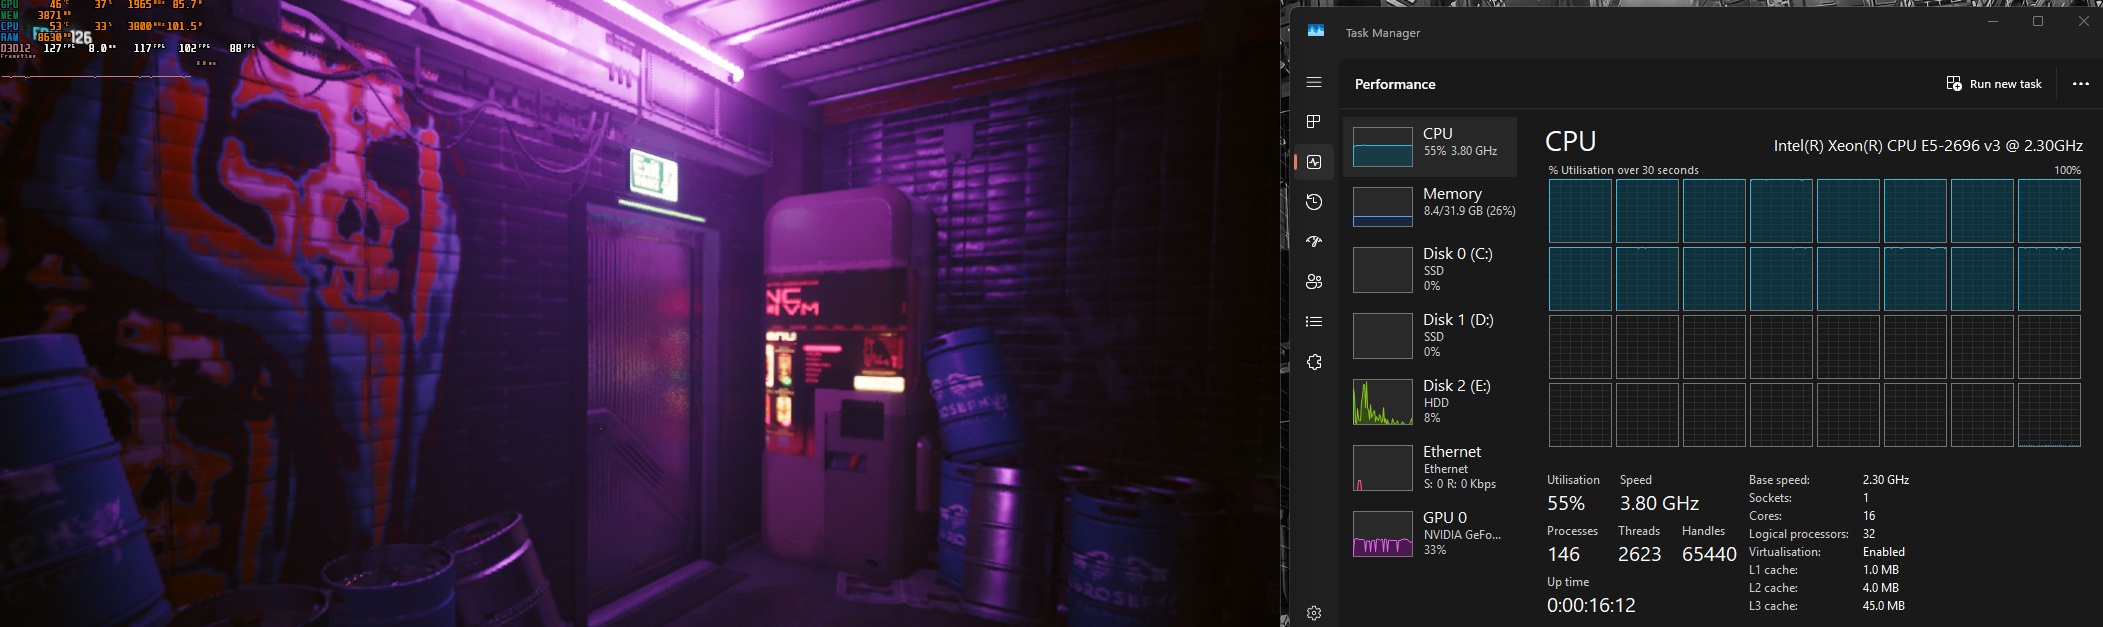Select the GPU 0 NVIDIA GeForce entry
The image size is (2103, 627).
point(1430,534)
